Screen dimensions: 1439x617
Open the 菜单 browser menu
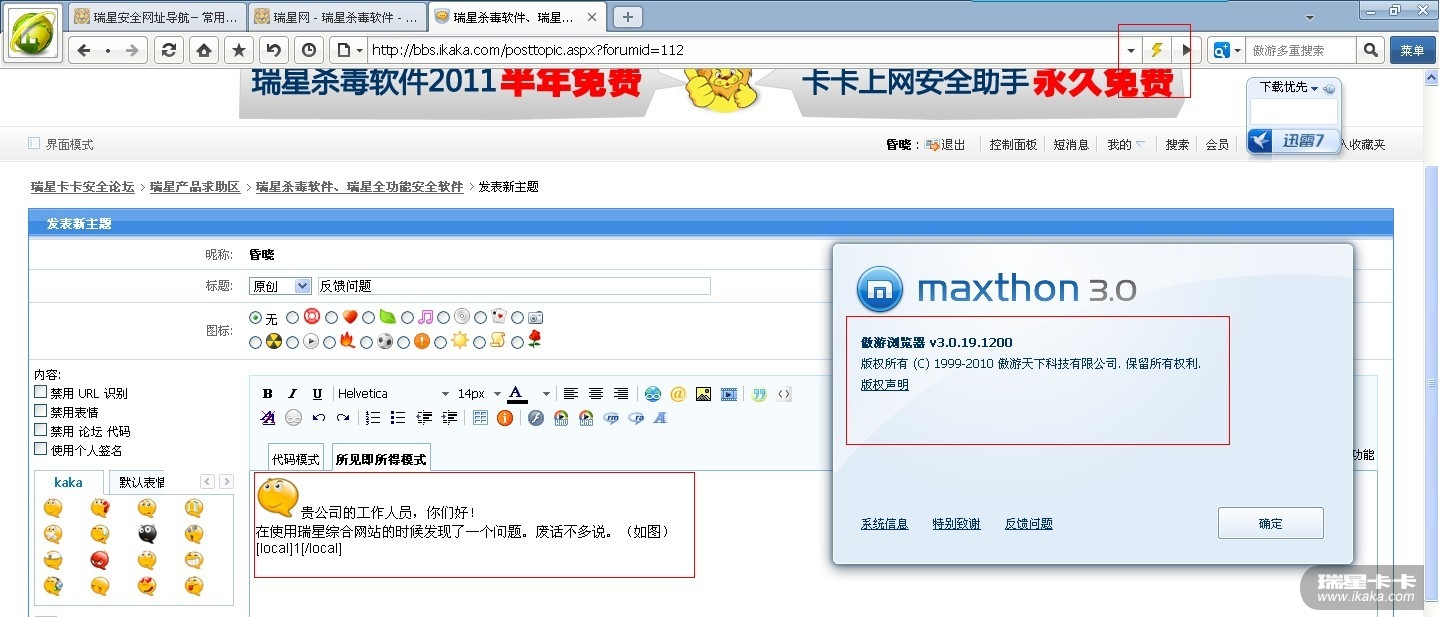click(x=1412, y=50)
